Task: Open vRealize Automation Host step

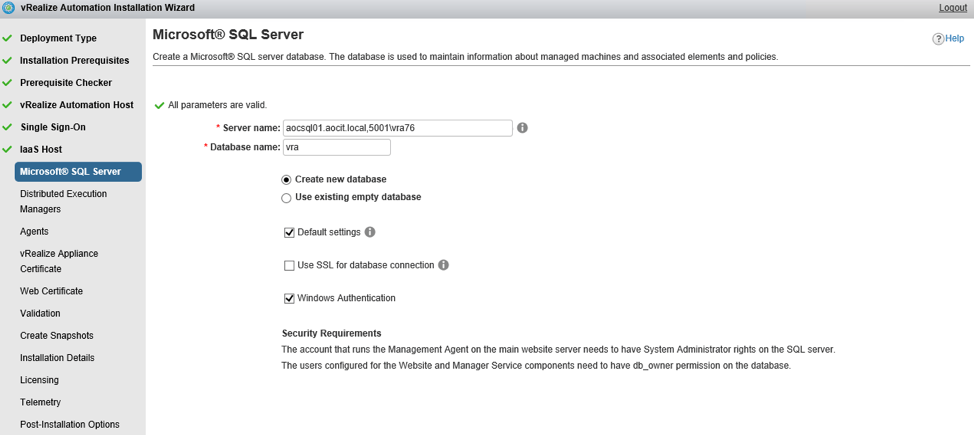Action: (76, 105)
